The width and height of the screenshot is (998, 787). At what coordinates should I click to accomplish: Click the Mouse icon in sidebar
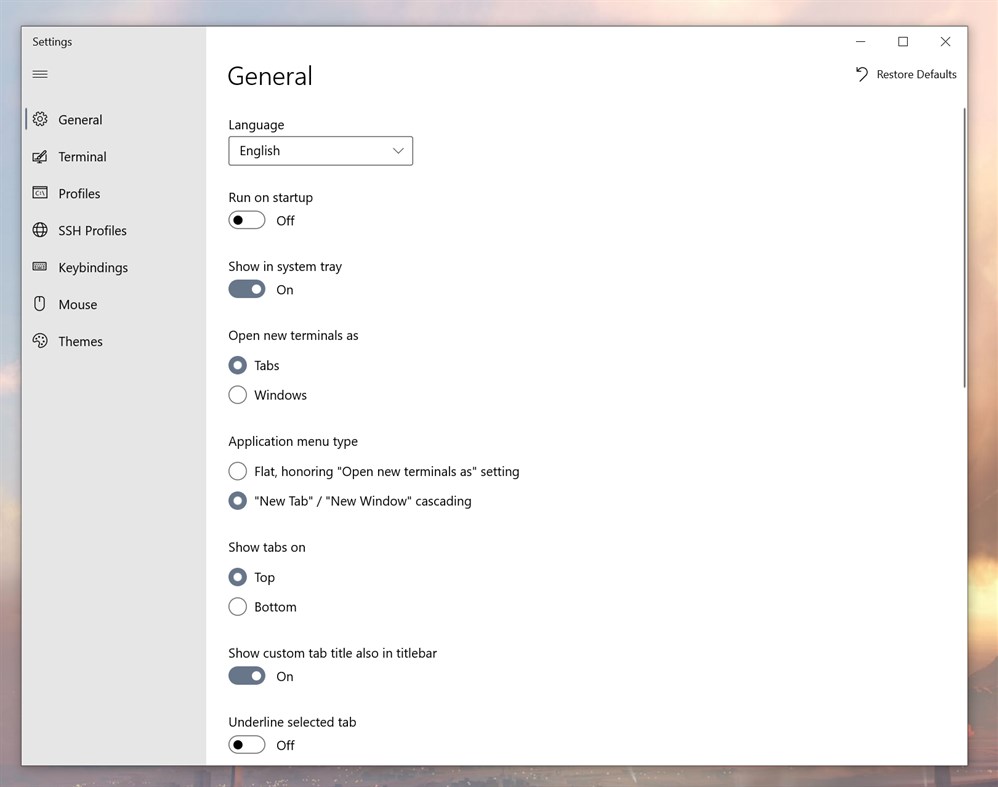tap(40, 304)
